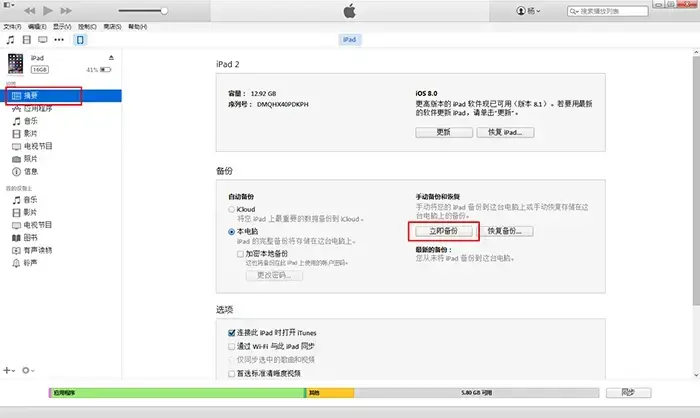This screenshot has width=700, height=418.
Task: Click the scrollbar down arrow
Action: tap(696, 375)
